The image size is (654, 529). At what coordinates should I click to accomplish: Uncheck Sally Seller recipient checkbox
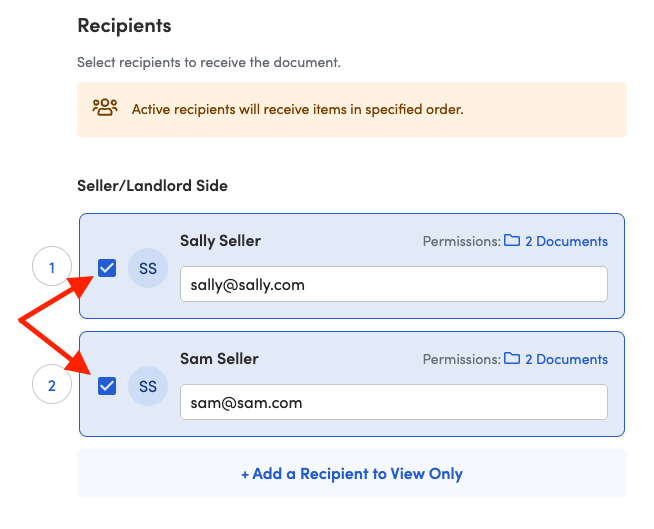tap(107, 268)
